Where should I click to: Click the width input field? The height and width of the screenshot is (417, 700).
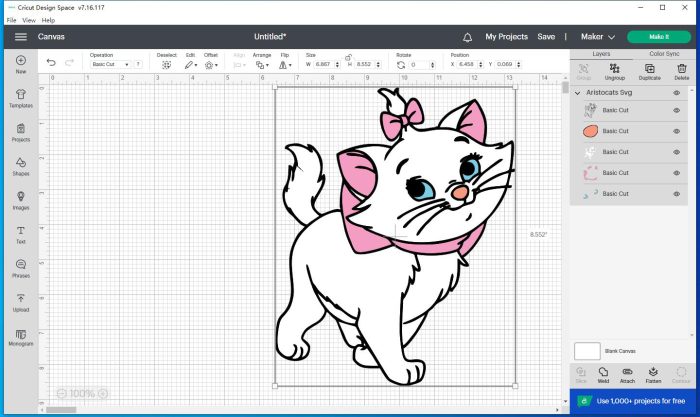click(324, 65)
